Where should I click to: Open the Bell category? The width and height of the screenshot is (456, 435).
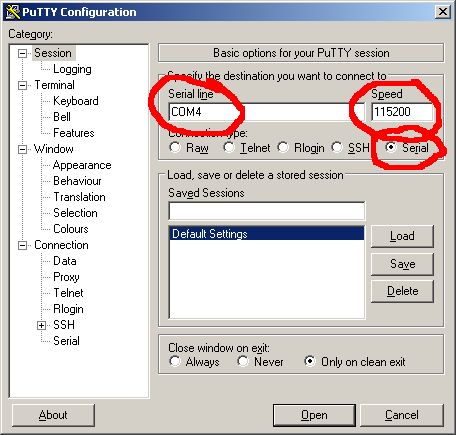pyautogui.click(x=62, y=117)
